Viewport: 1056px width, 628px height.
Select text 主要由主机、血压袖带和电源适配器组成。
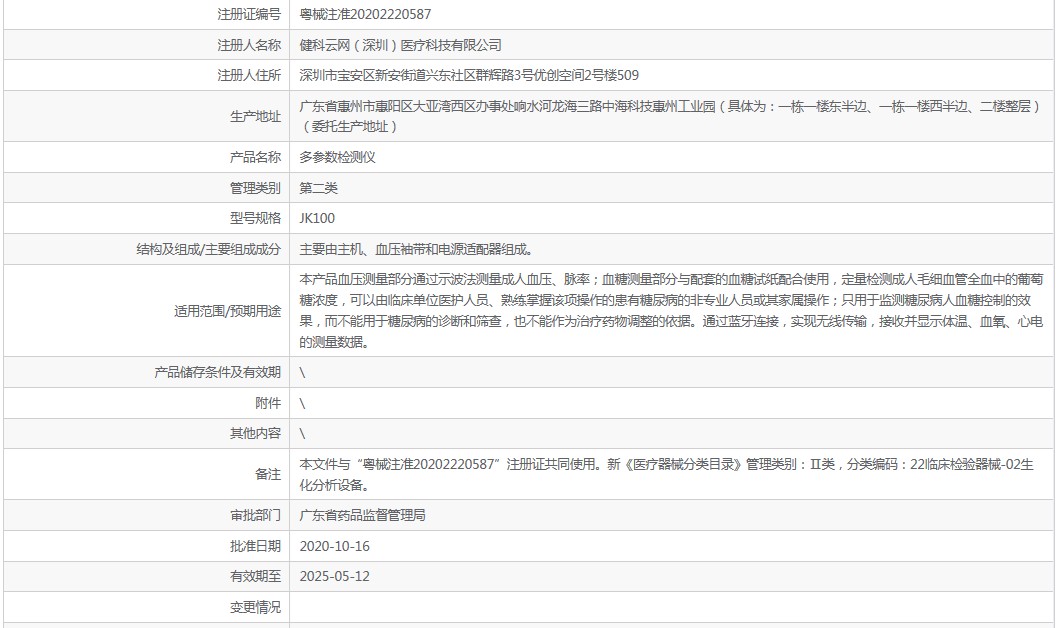(x=417, y=249)
